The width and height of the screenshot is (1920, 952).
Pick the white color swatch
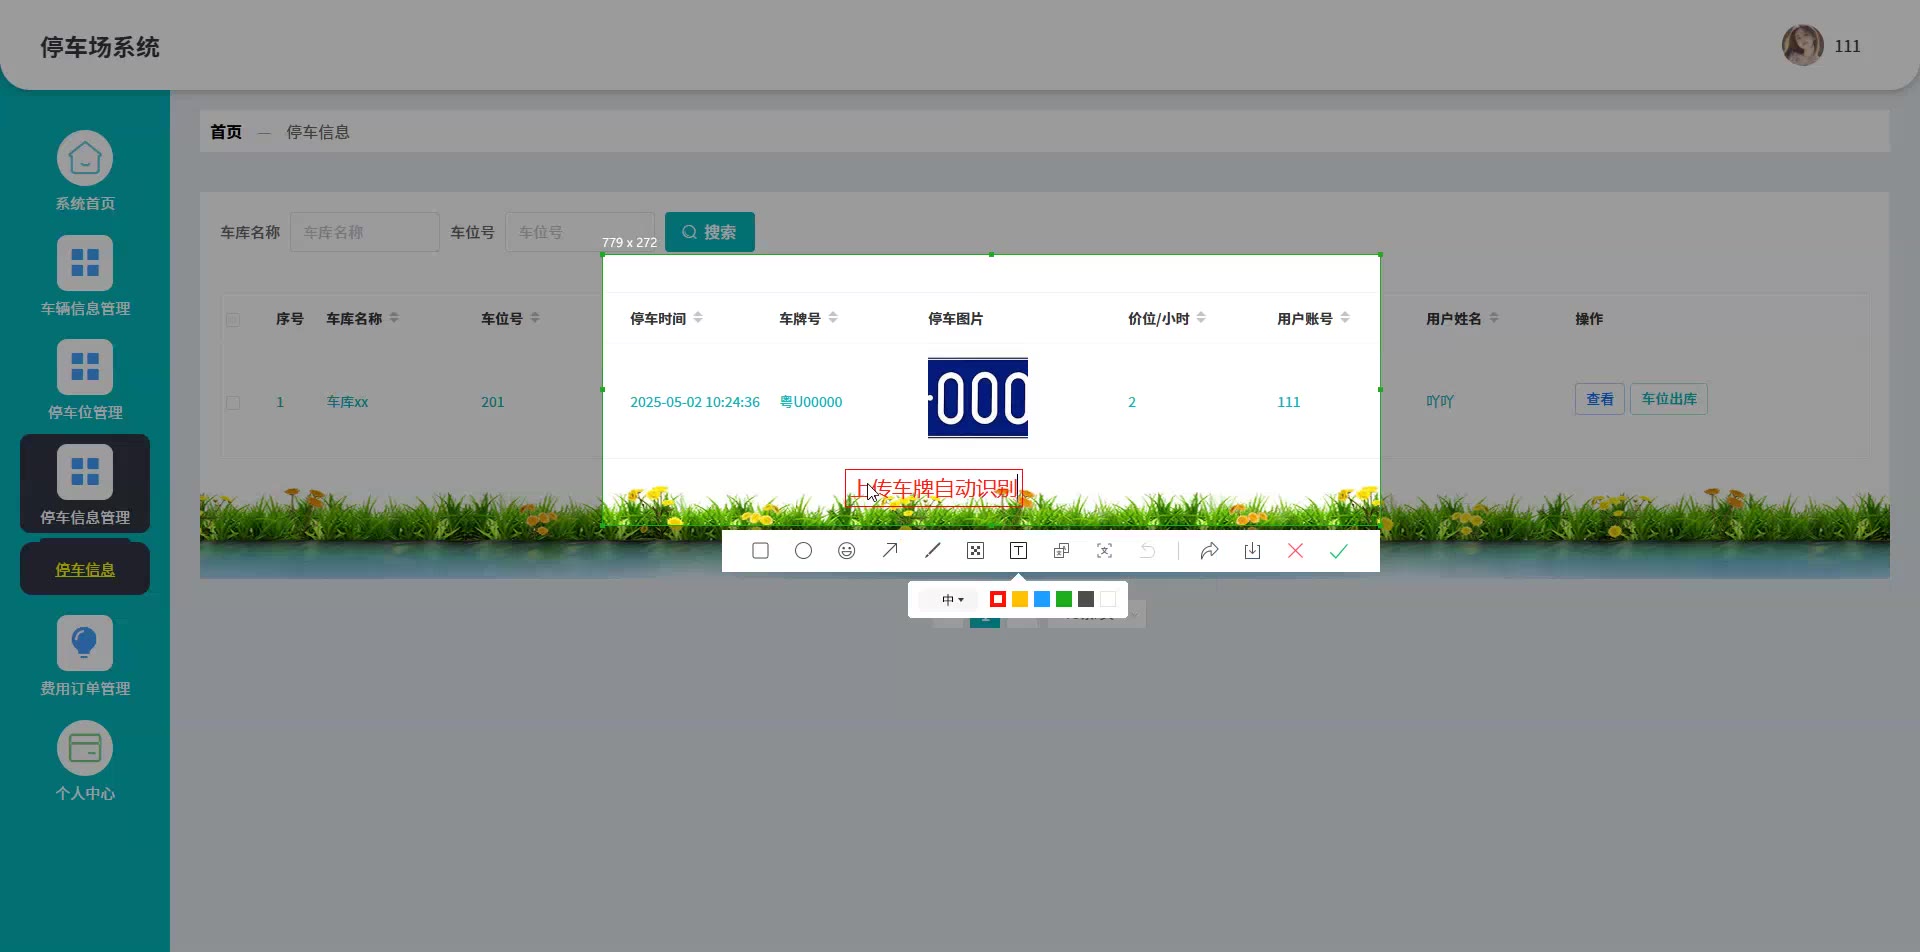(1108, 599)
